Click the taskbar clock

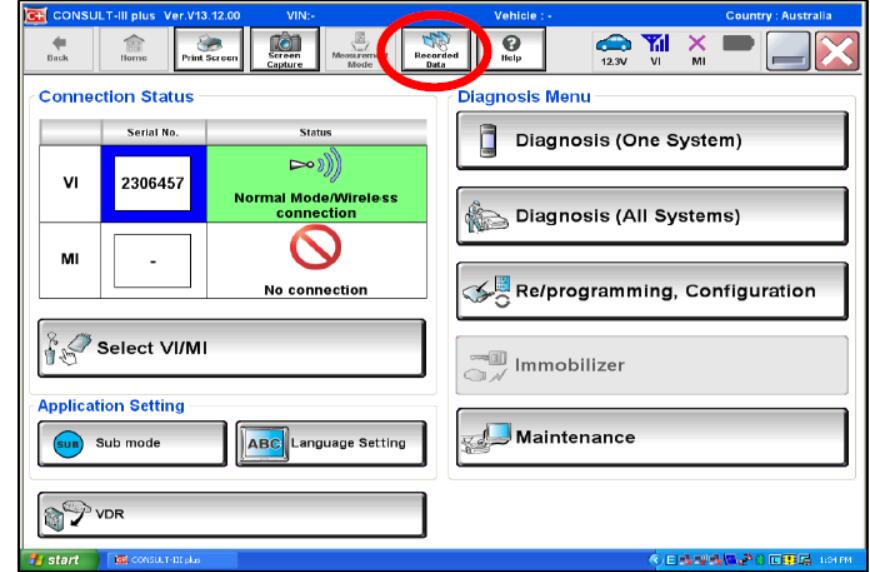[836, 560]
